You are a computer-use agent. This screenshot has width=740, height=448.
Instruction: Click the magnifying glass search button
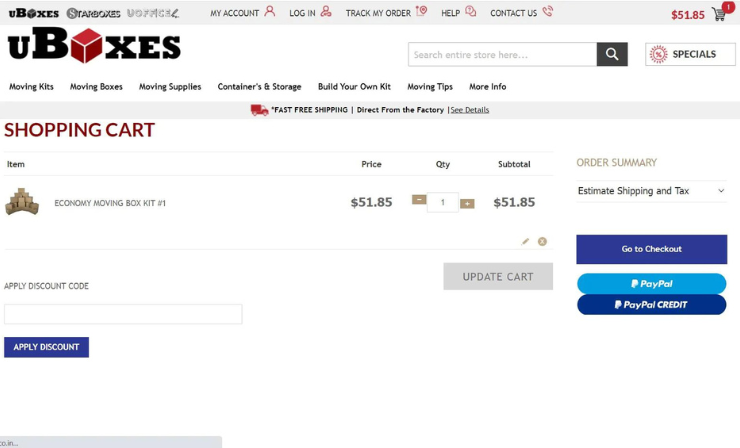click(612, 54)
